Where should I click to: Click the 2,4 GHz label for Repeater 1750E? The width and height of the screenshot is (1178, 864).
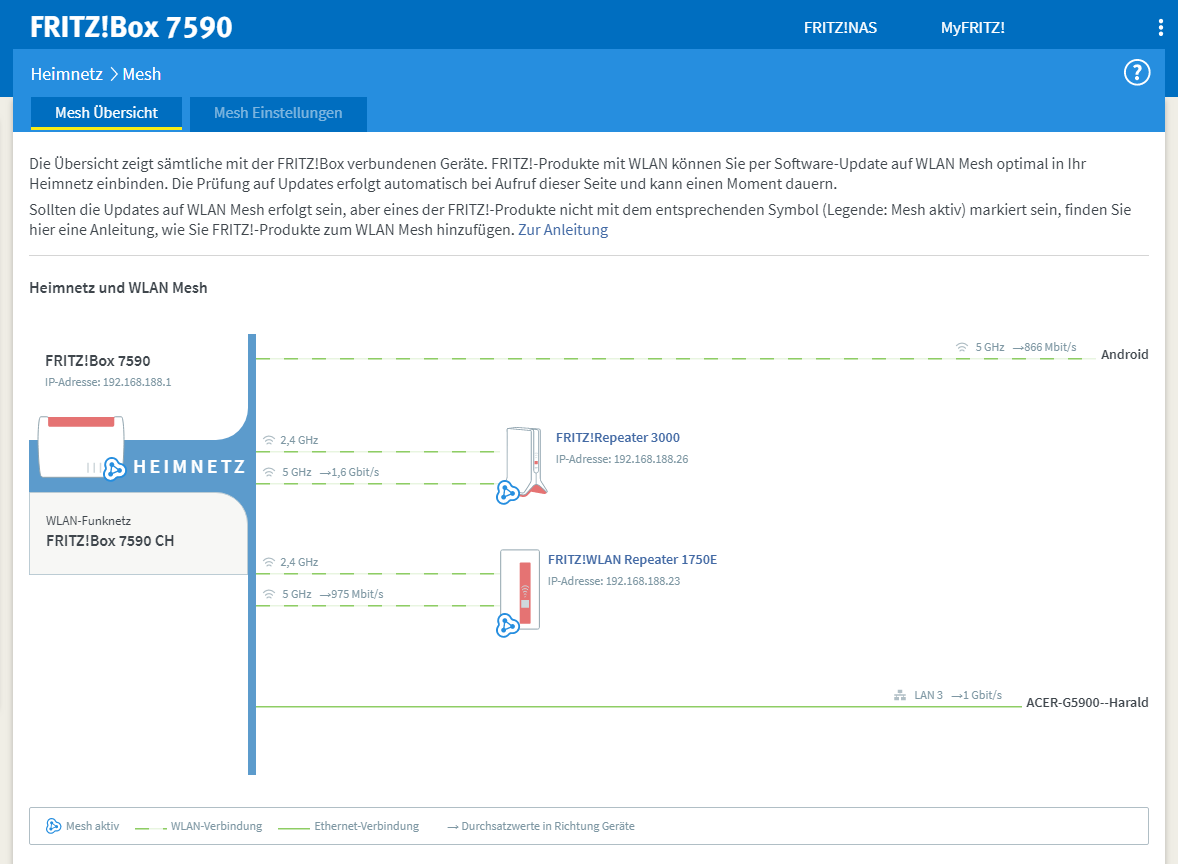point(299,562)
